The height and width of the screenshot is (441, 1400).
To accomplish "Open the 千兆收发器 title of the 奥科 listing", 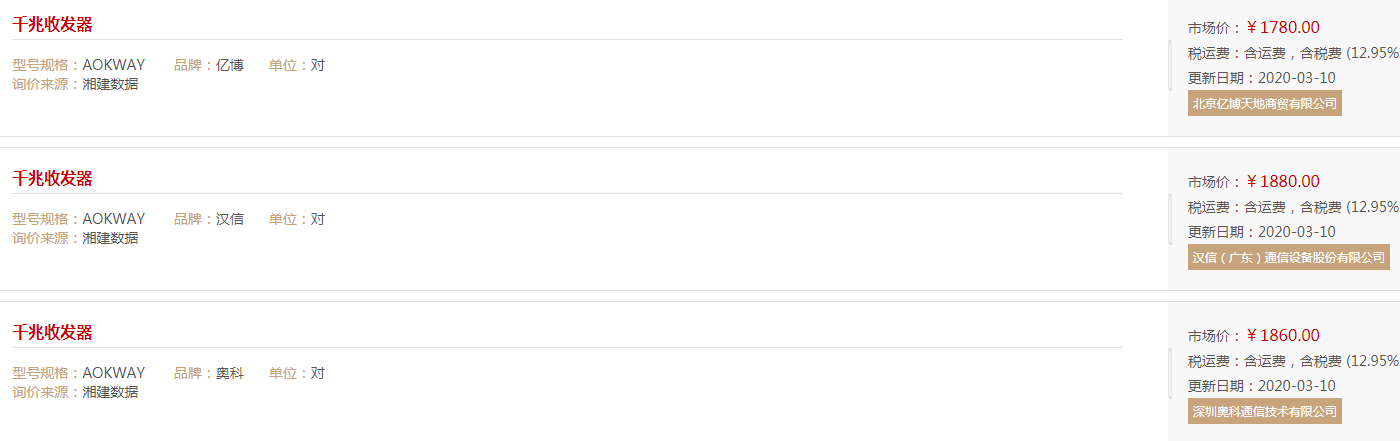I will [52, 333].
